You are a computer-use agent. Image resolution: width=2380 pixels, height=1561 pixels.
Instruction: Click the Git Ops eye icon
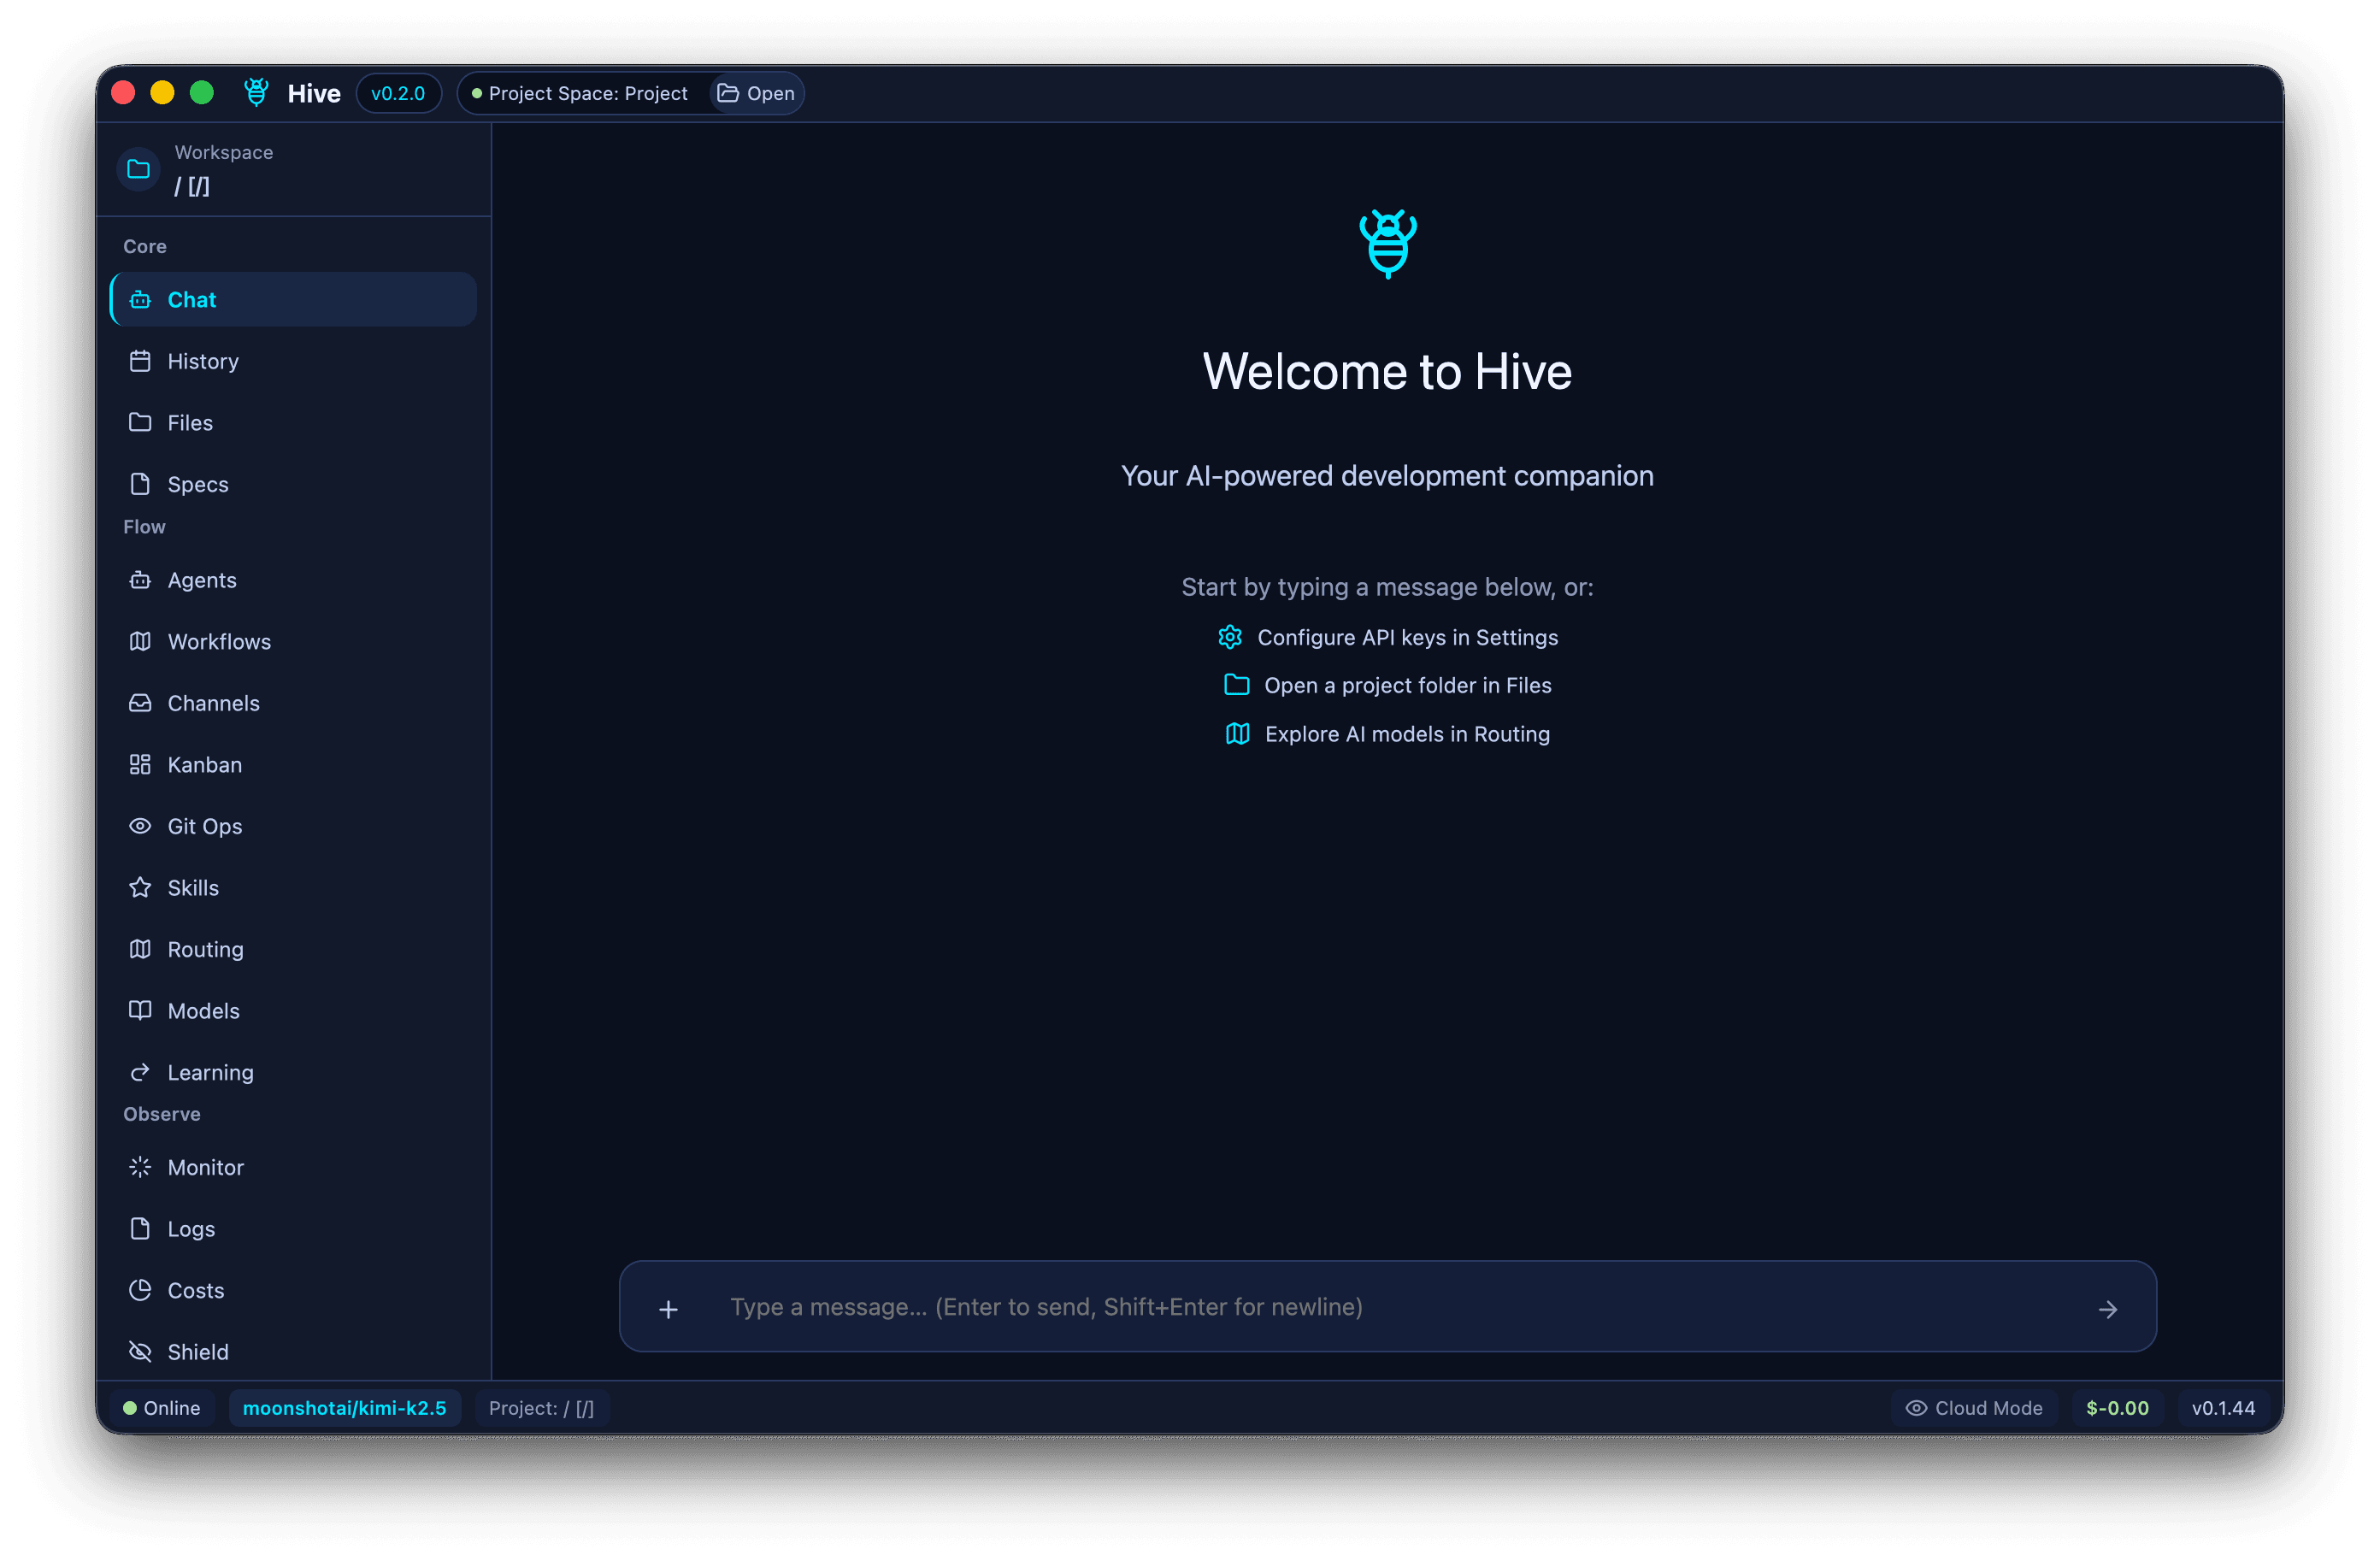[x=141, y=826]
